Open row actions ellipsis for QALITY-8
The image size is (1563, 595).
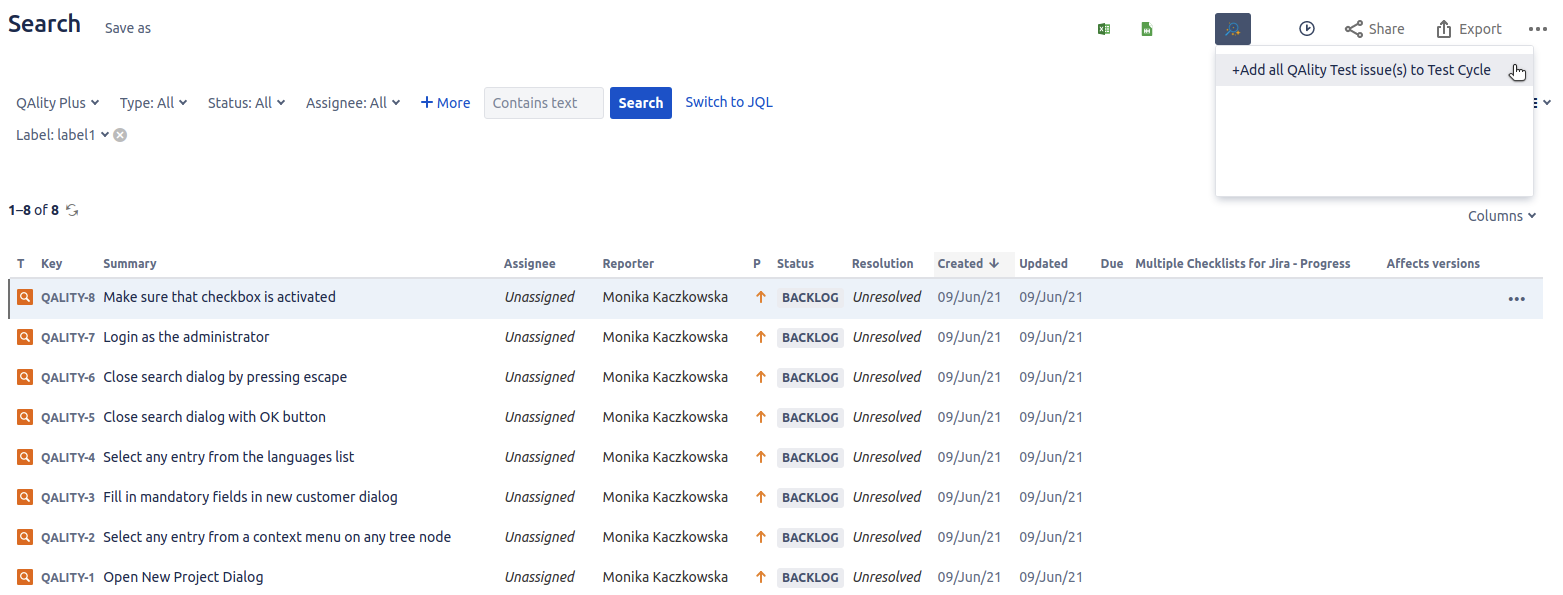(1517, 298)
